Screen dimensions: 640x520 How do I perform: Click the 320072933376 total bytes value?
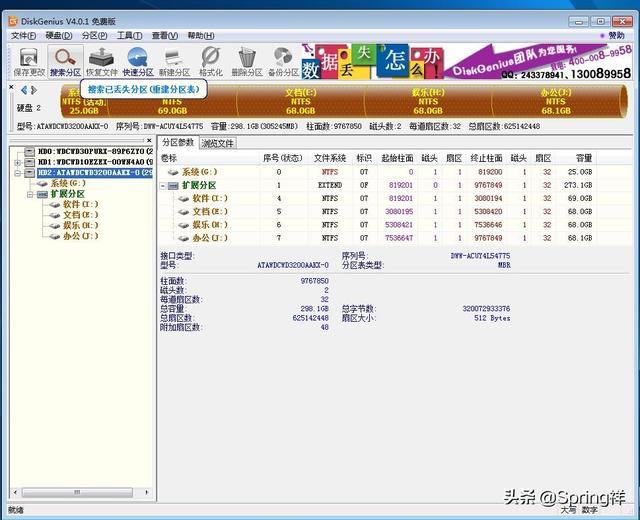click(x=486, y=309)
